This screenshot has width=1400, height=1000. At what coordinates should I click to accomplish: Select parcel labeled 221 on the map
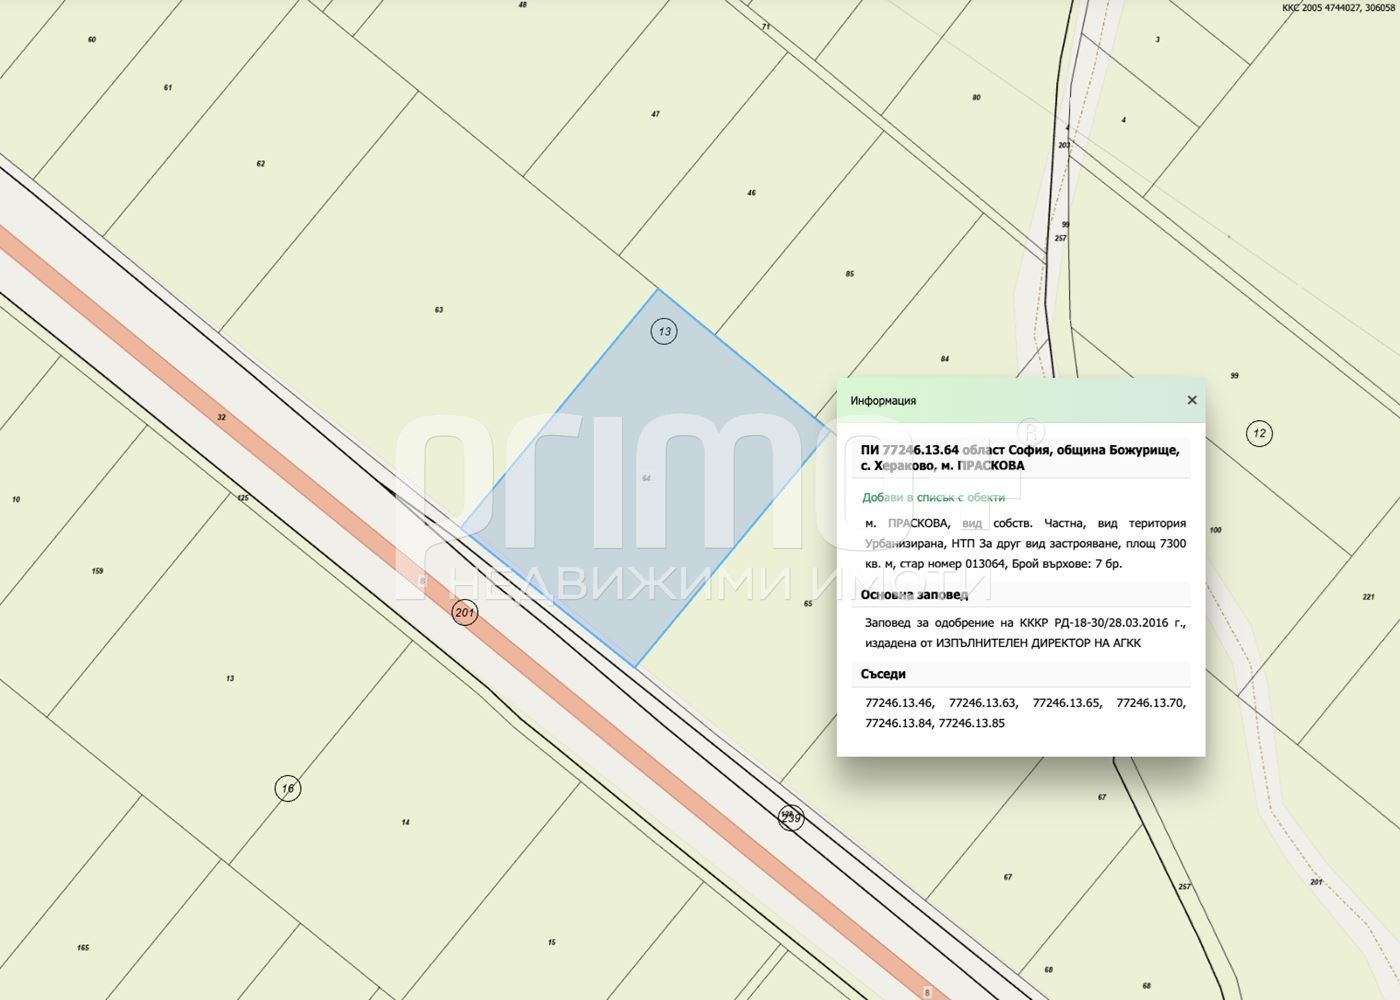point(1369,597)
